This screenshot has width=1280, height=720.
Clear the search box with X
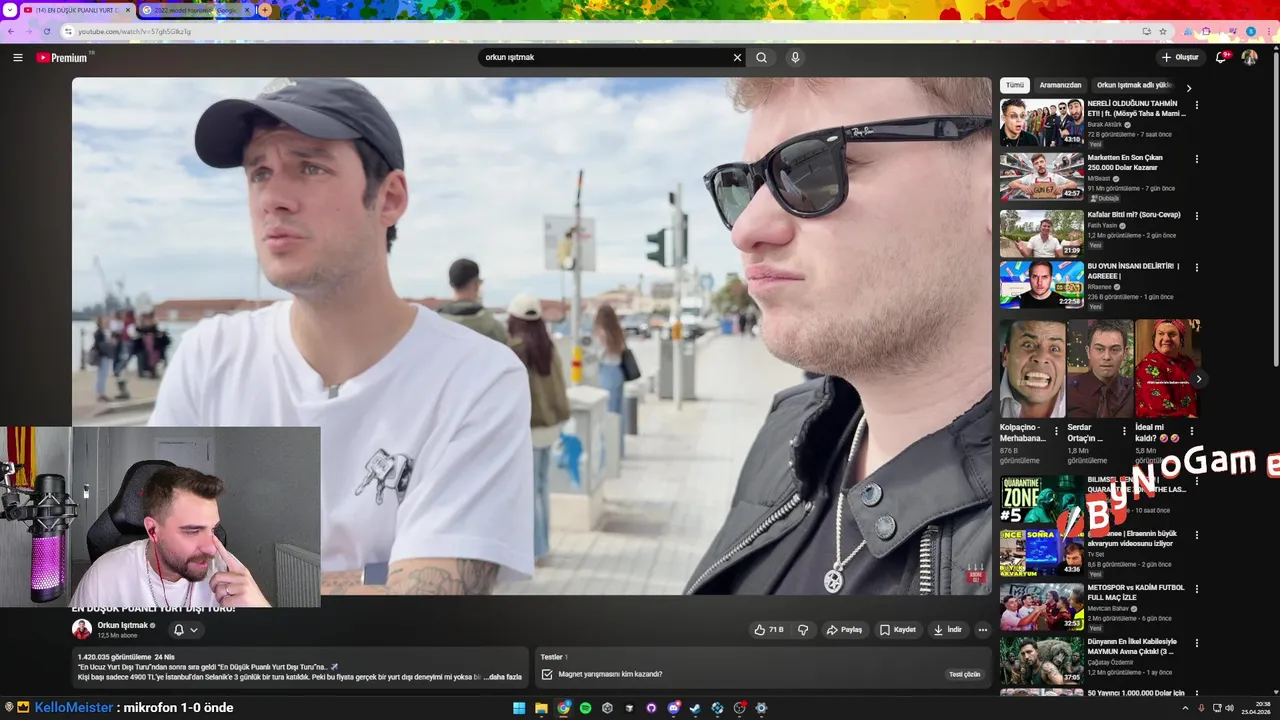(x=738, y=57)
